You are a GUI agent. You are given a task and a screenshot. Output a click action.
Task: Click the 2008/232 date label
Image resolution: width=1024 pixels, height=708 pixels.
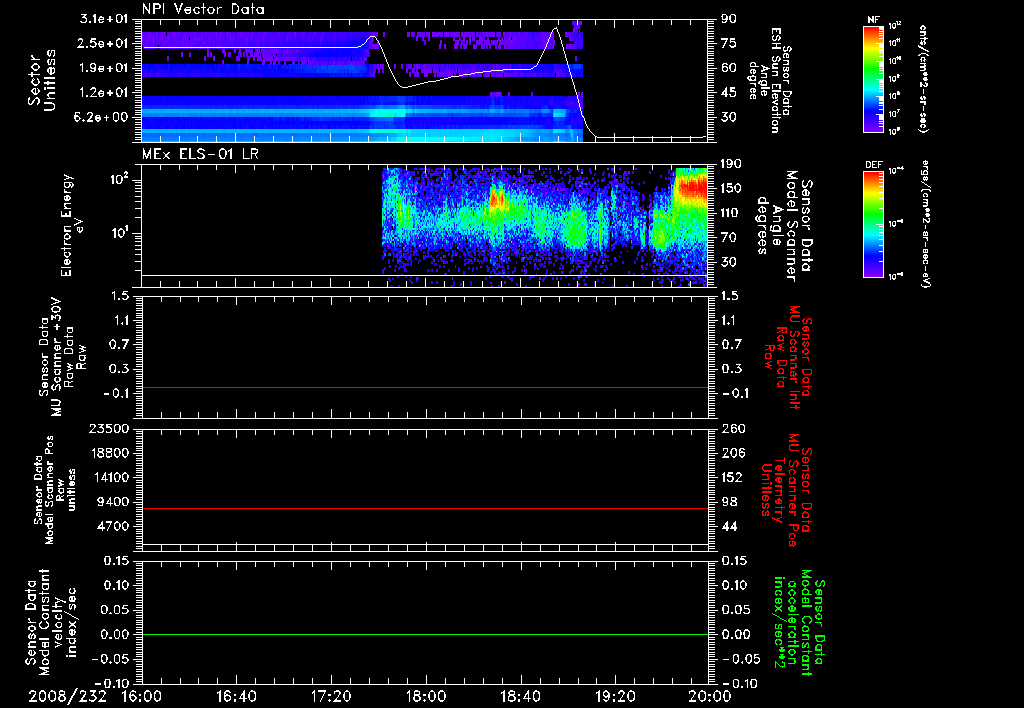(x=67, y=696)
